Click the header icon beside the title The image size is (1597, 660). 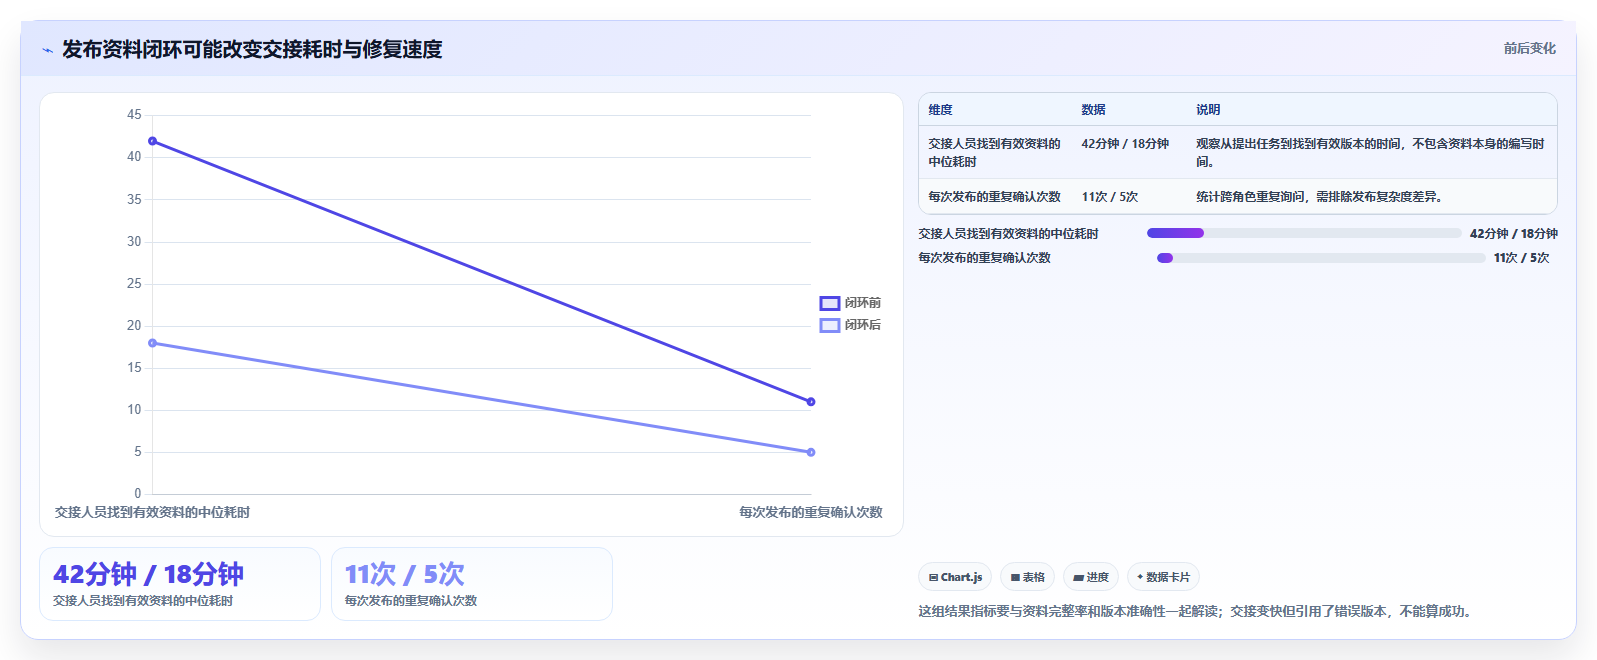click(x=47, y=50)
